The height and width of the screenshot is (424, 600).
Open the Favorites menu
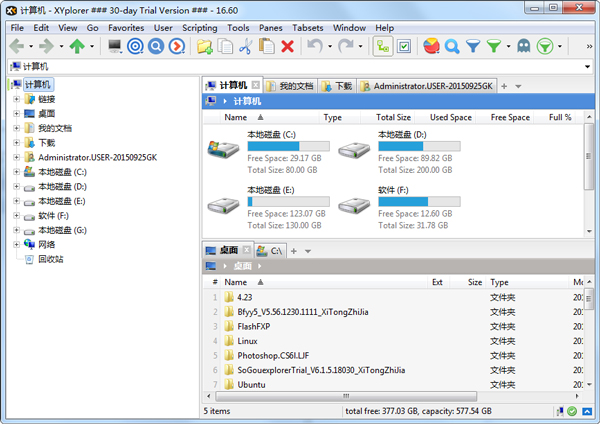click(126, 28)
